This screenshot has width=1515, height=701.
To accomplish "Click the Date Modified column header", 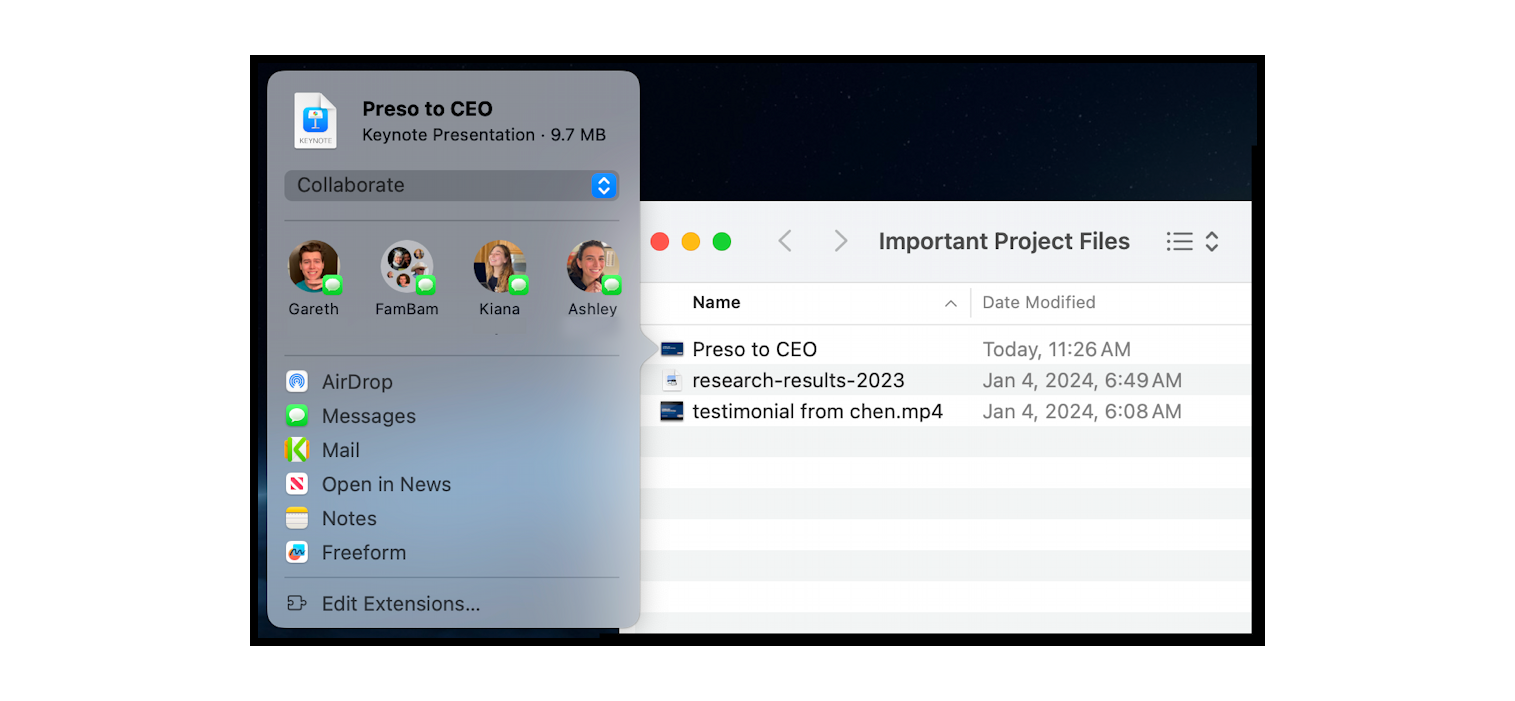I will point(1039,302).
